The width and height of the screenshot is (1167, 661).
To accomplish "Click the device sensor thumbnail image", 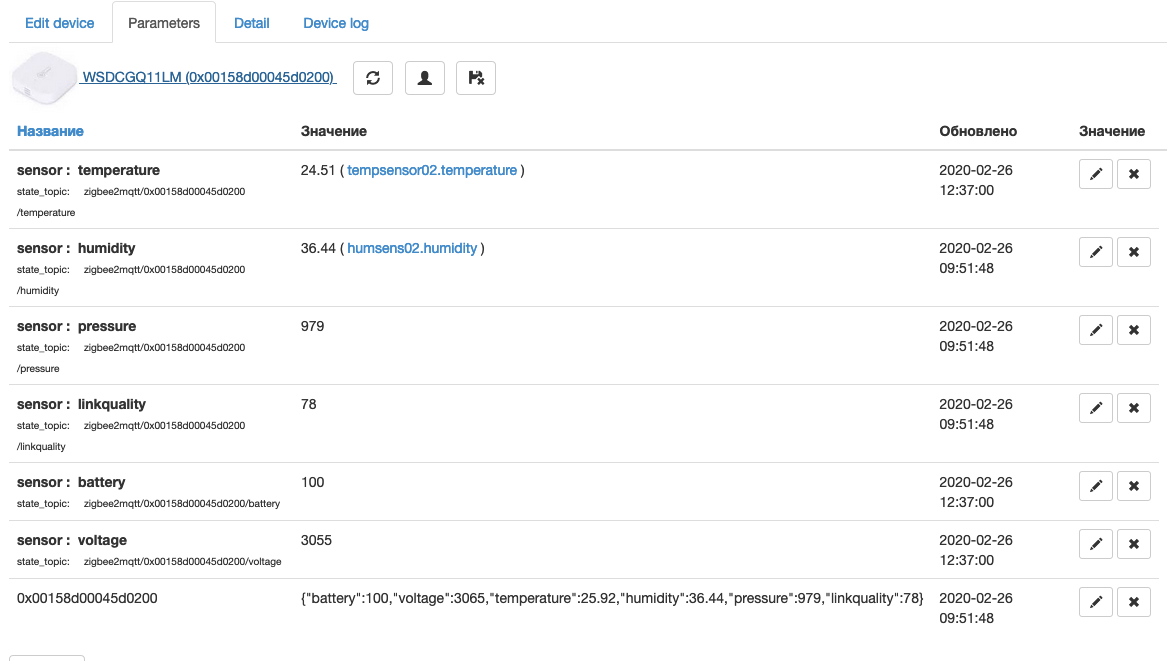I will point(45,77).
